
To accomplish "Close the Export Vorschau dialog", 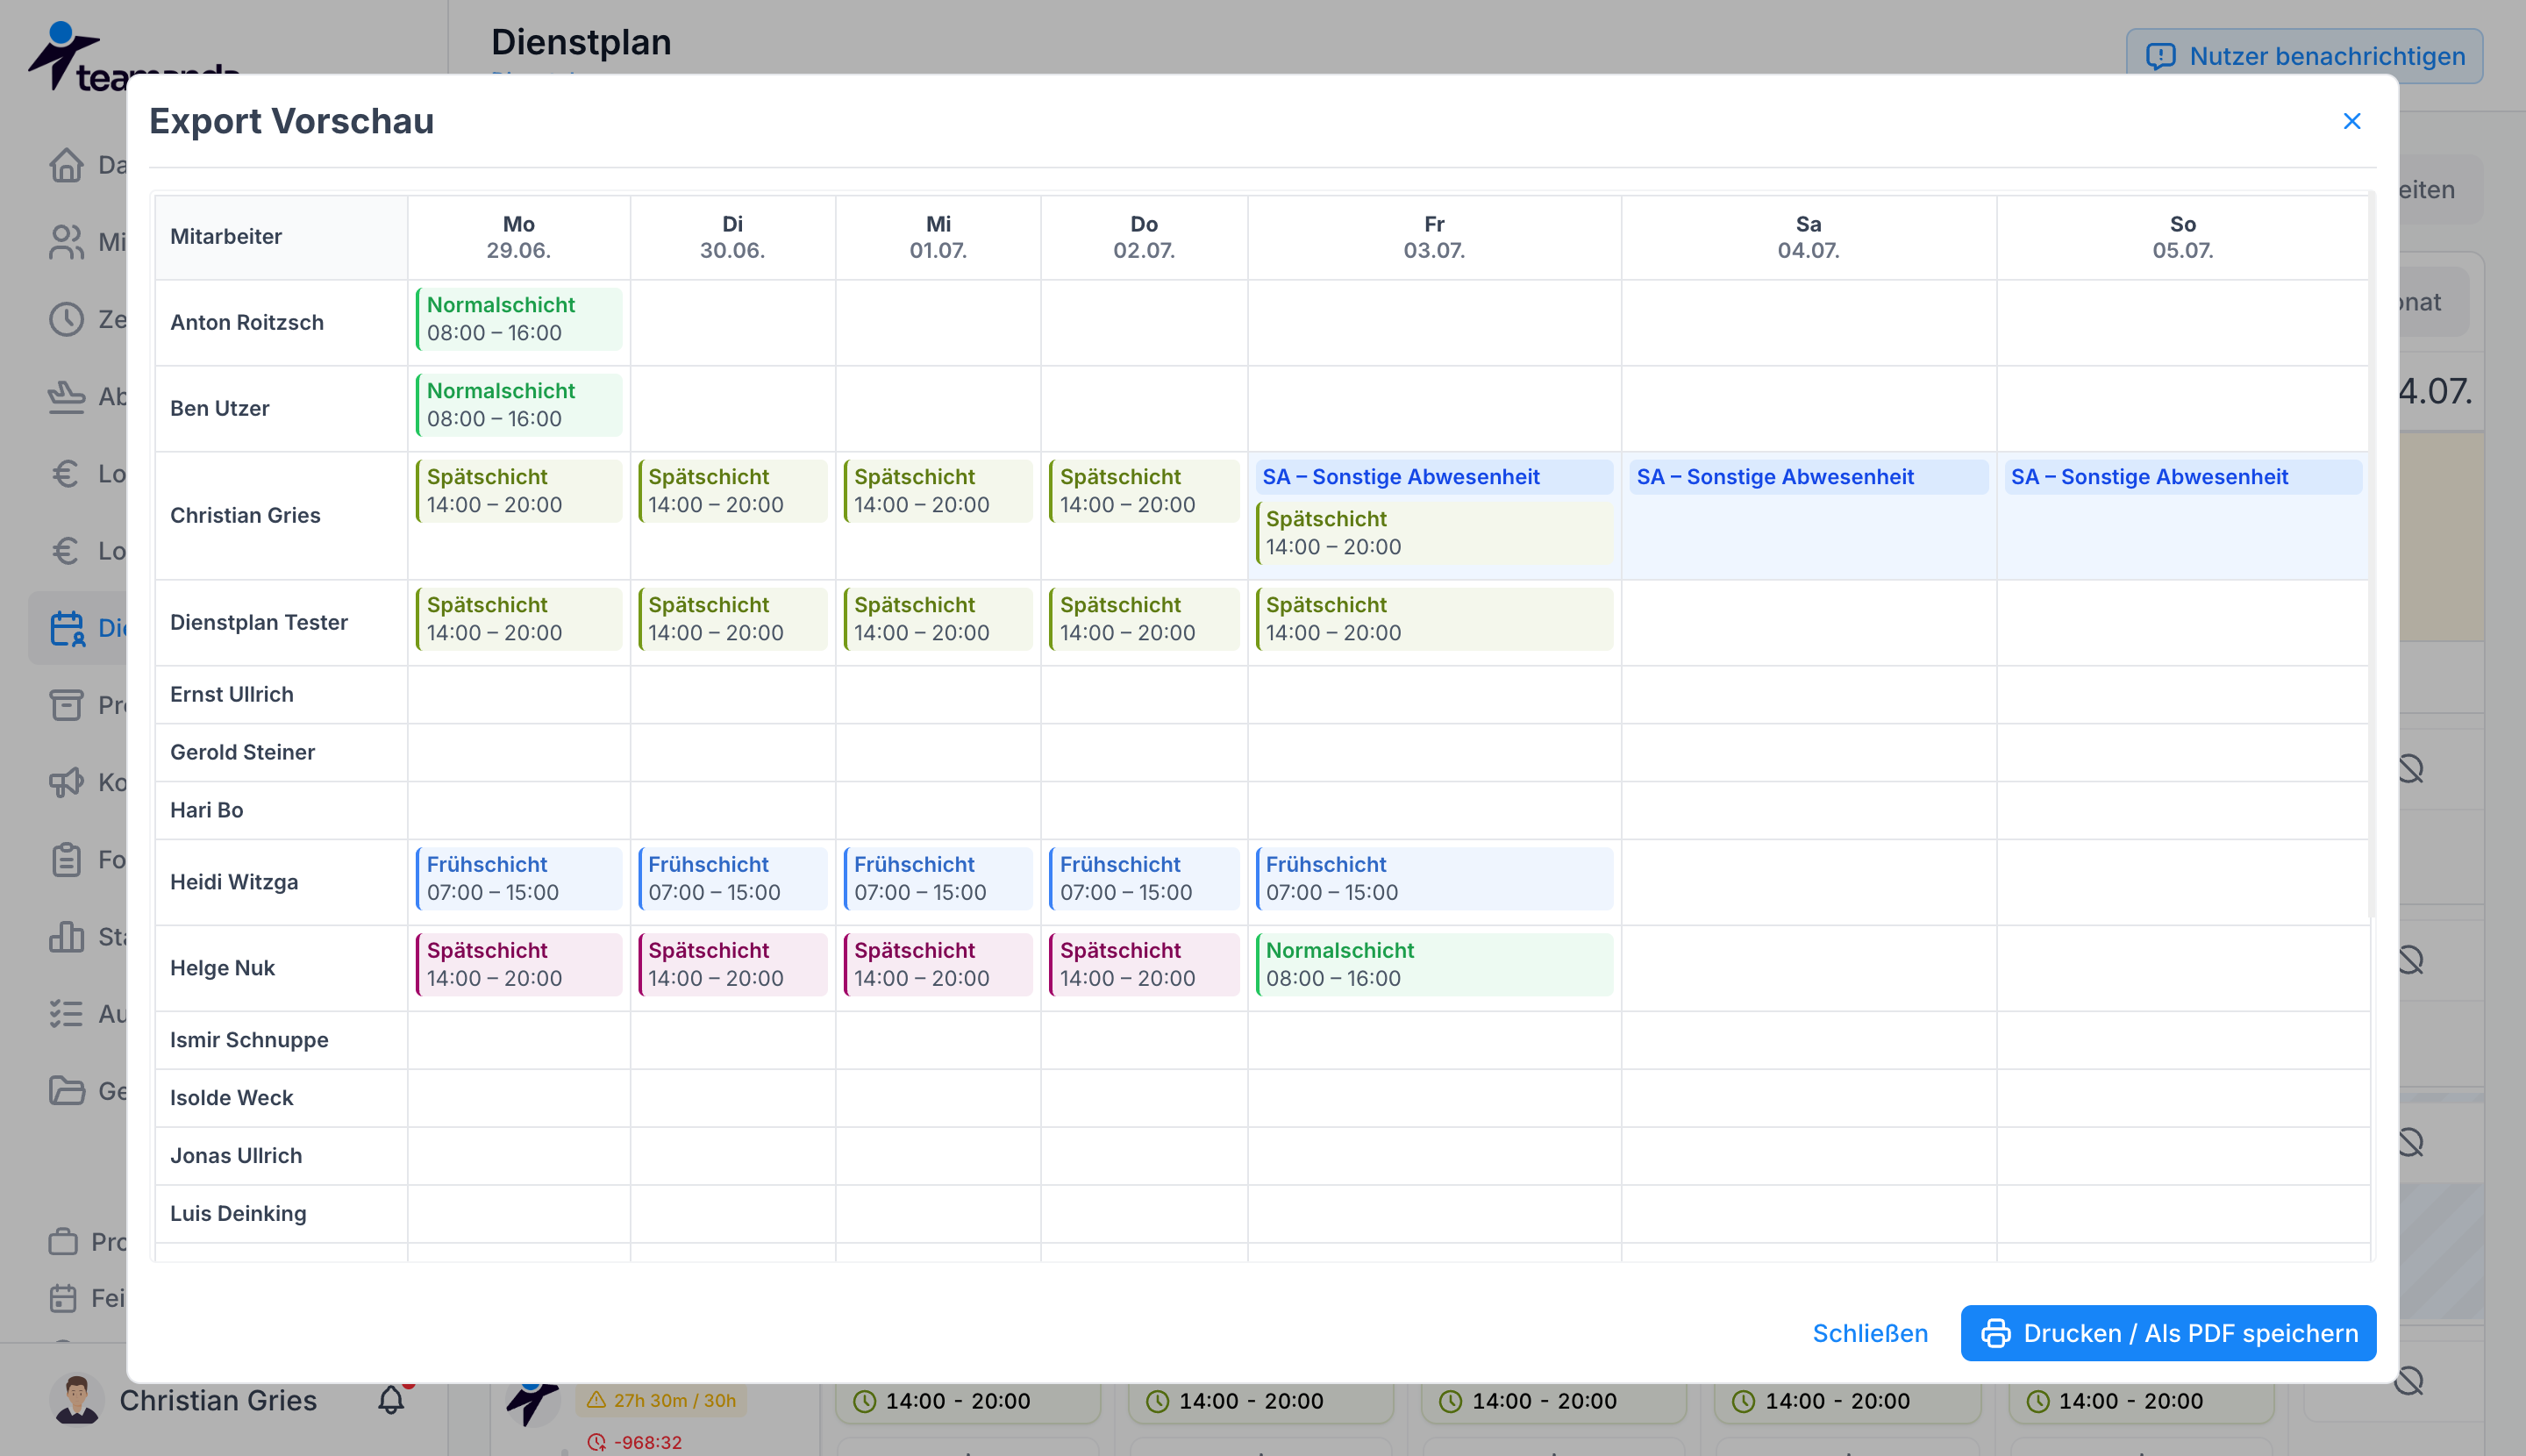I will (2351, 121).
